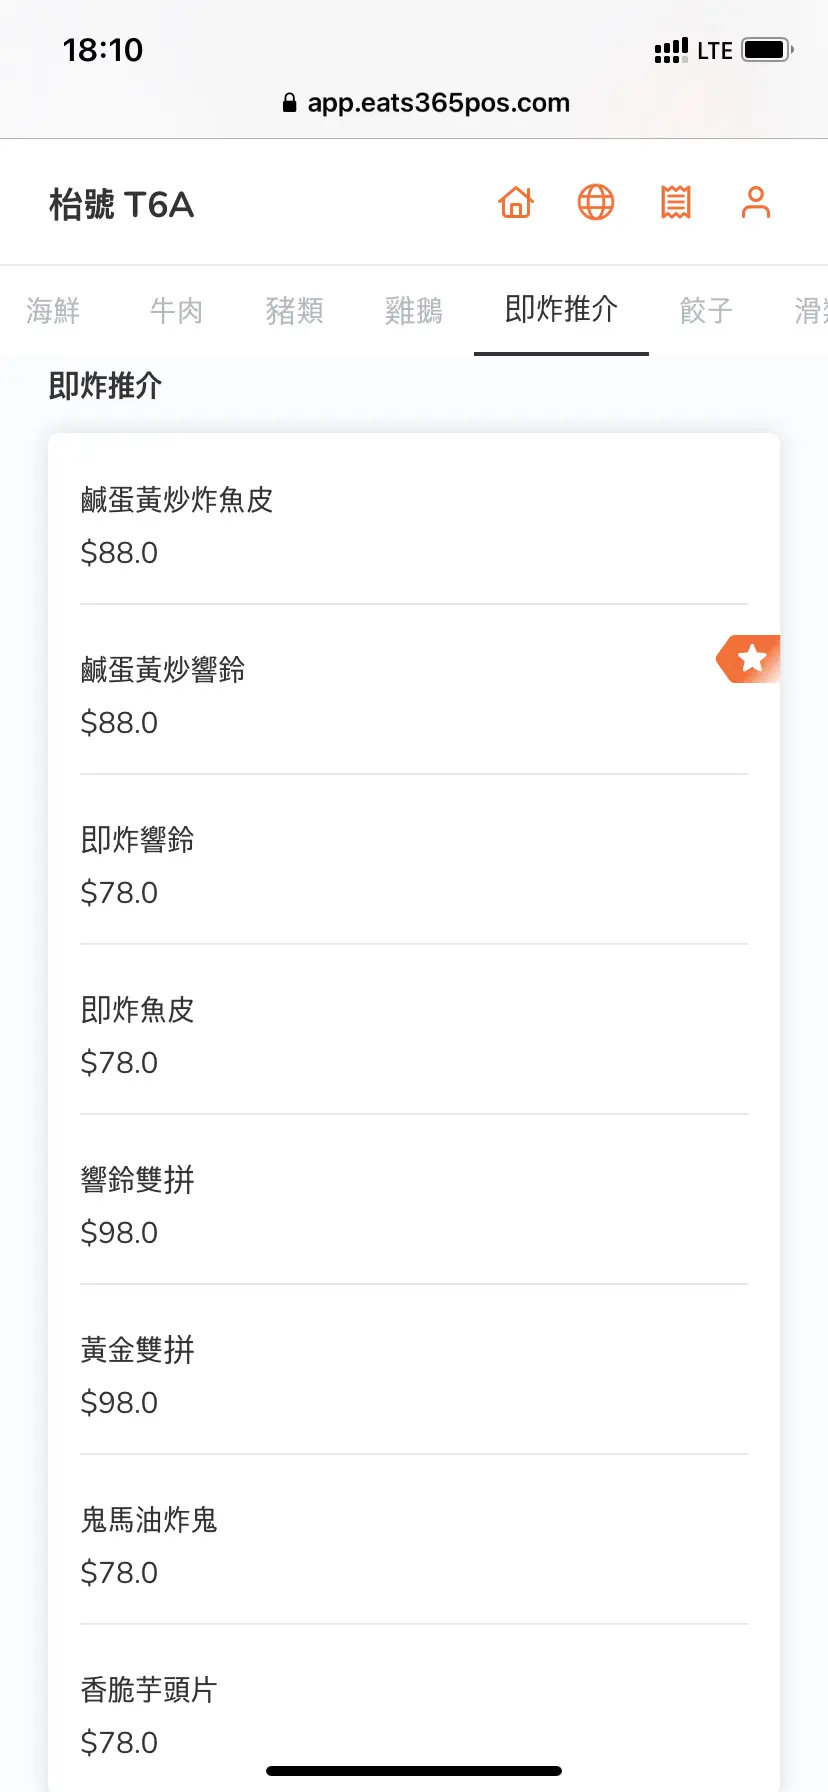The height and width of the screenshot is (1792, 828).
Task: Tap the star badge on 鹹蛋黃炒響鈴
Action: pos(751,659)
